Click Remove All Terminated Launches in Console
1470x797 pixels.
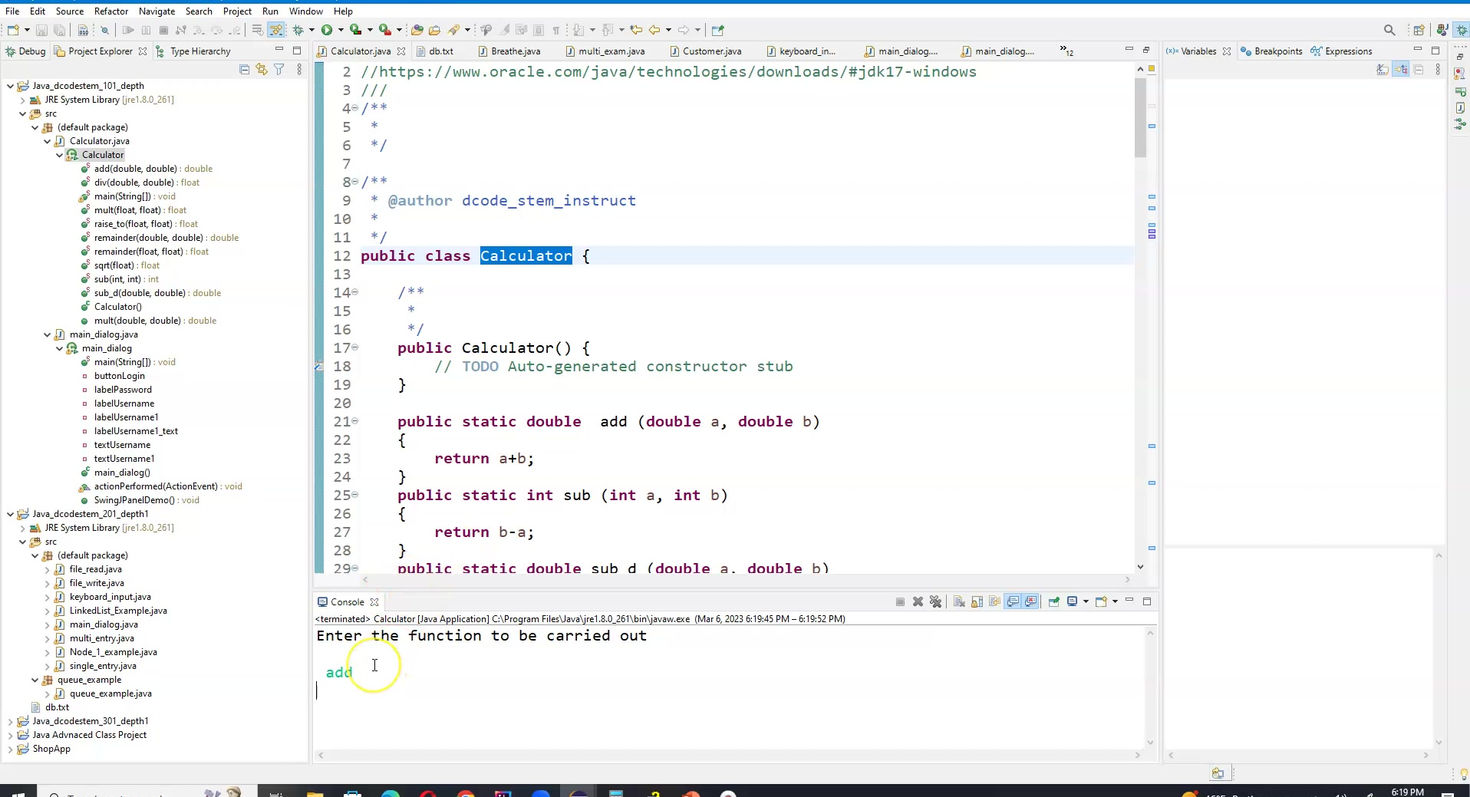(935, 602)
